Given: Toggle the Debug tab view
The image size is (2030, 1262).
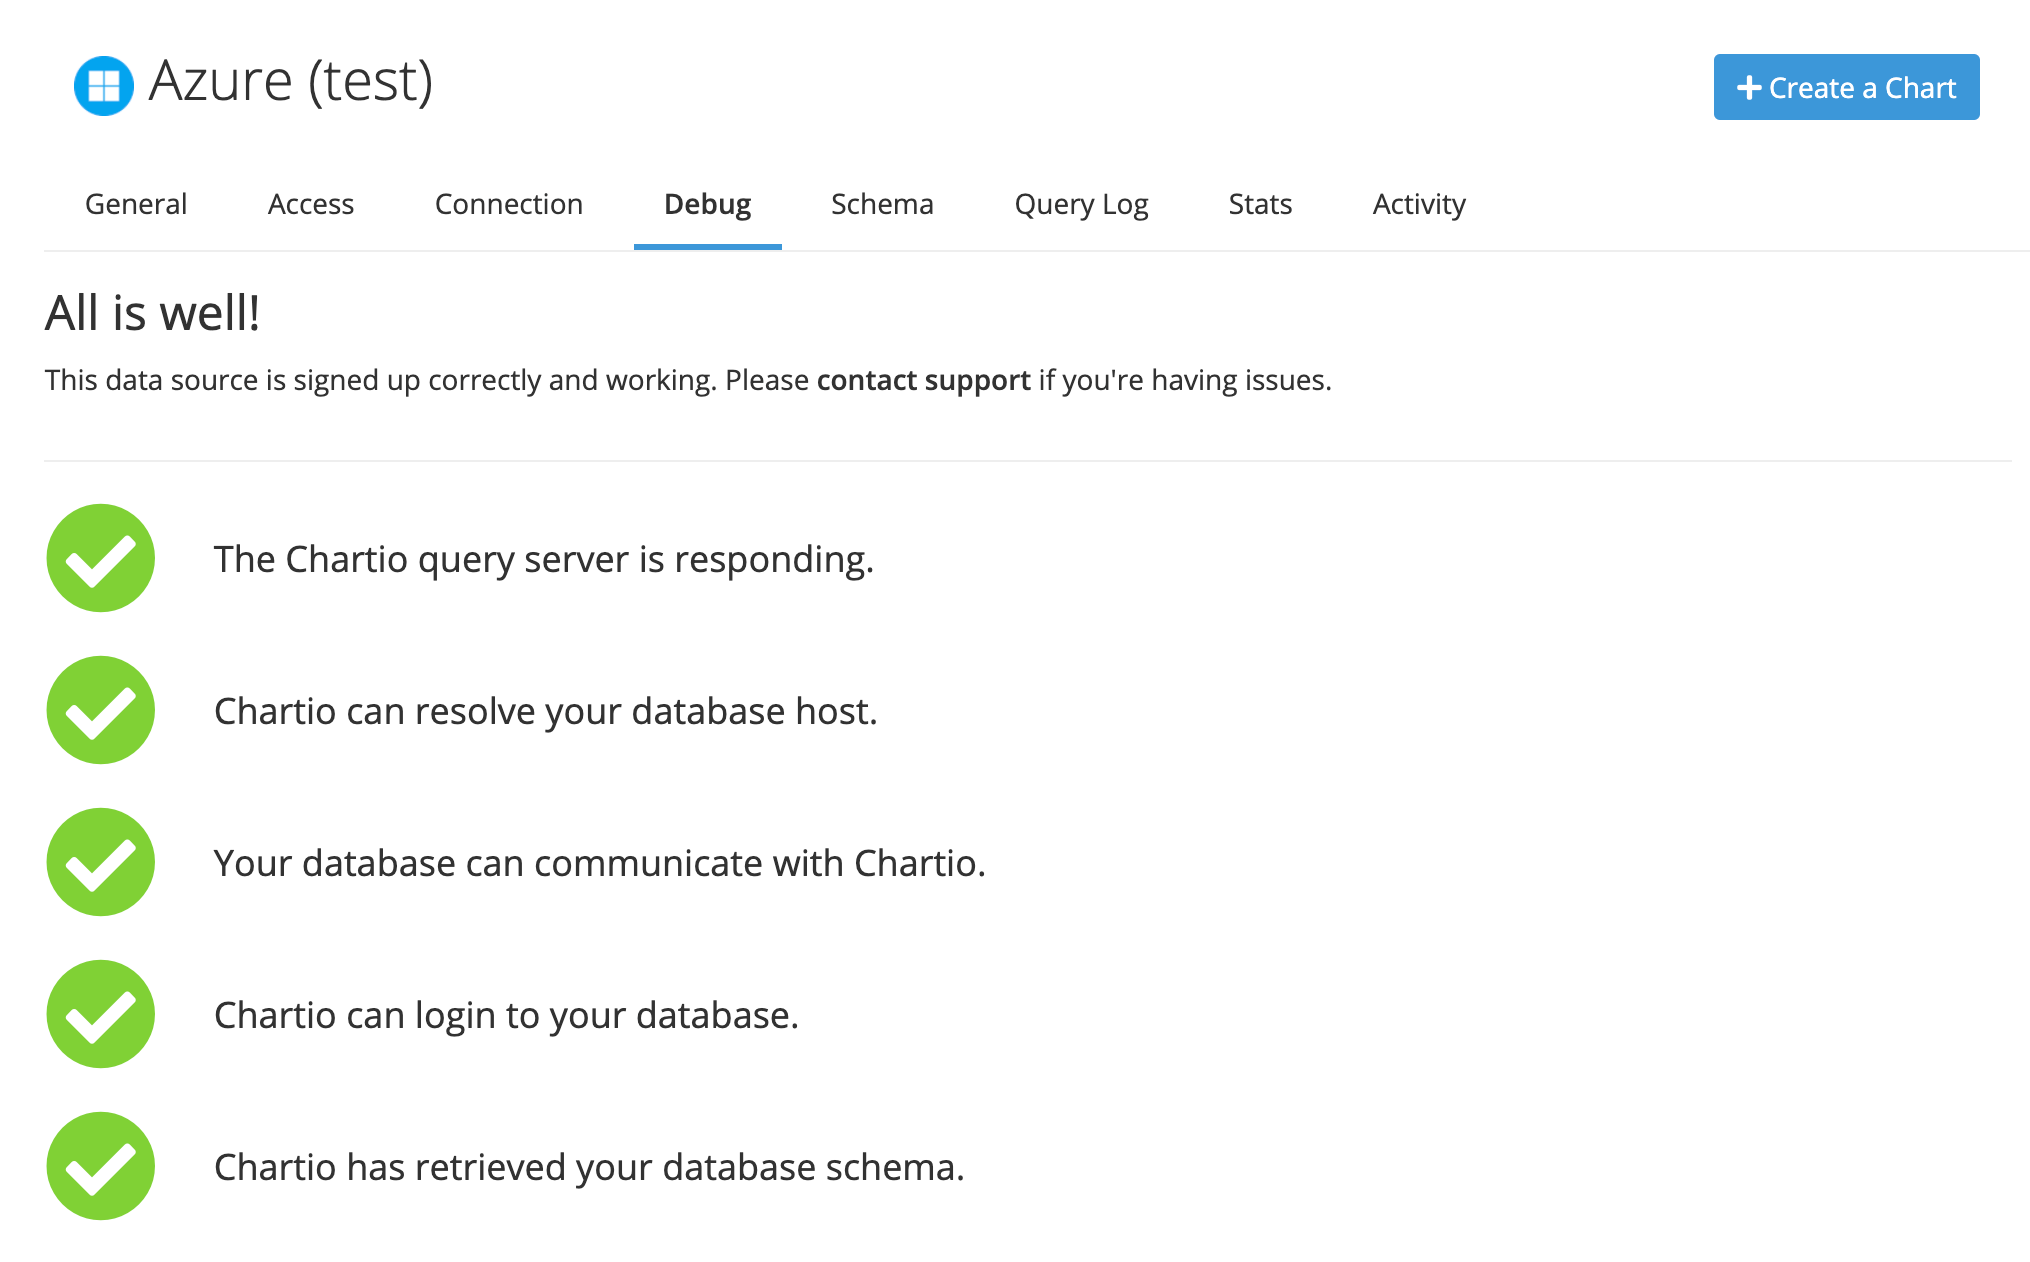Looking at the screenshot, I should tap(706, 204).
